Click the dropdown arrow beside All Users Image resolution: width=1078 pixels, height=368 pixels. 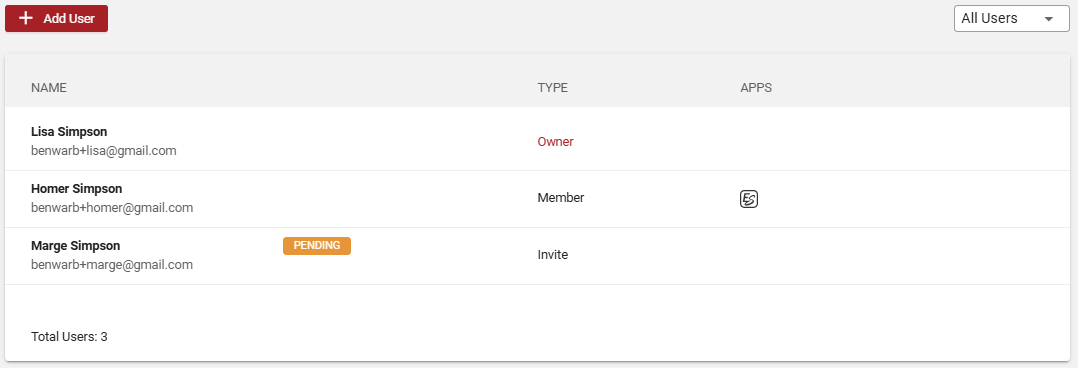[x=1048, y=19]
